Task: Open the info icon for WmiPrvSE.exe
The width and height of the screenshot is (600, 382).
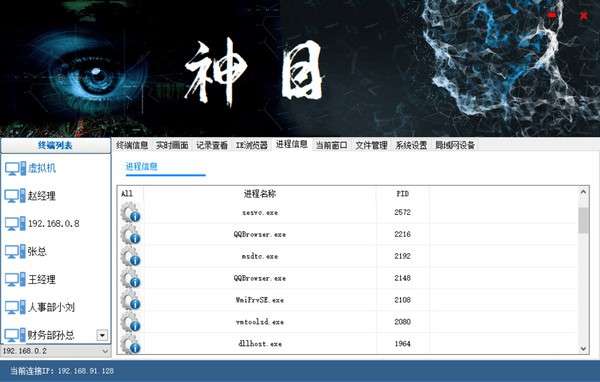Action: (x=130, y=300)
